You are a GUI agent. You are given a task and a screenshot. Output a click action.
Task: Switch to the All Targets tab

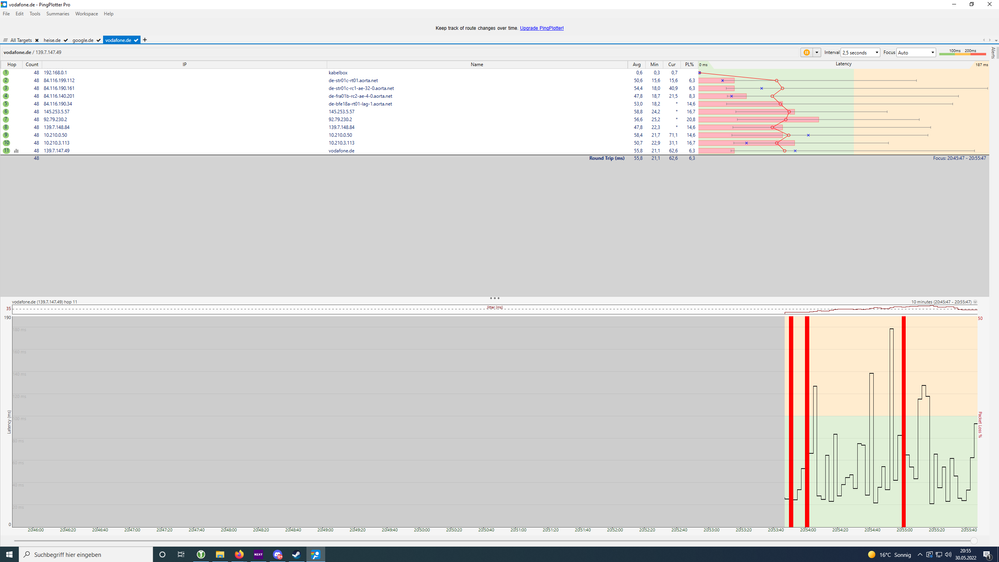[x=20, y=40]
